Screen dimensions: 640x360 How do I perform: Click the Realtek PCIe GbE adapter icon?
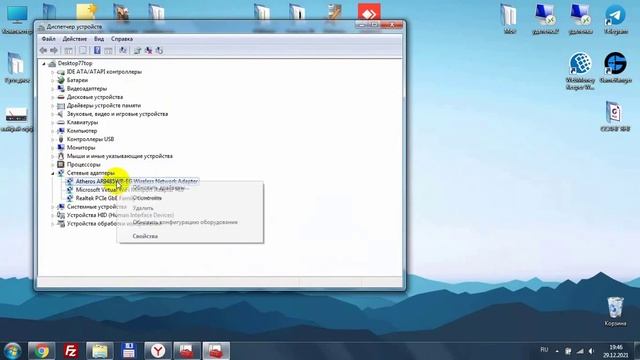point(70,198)
